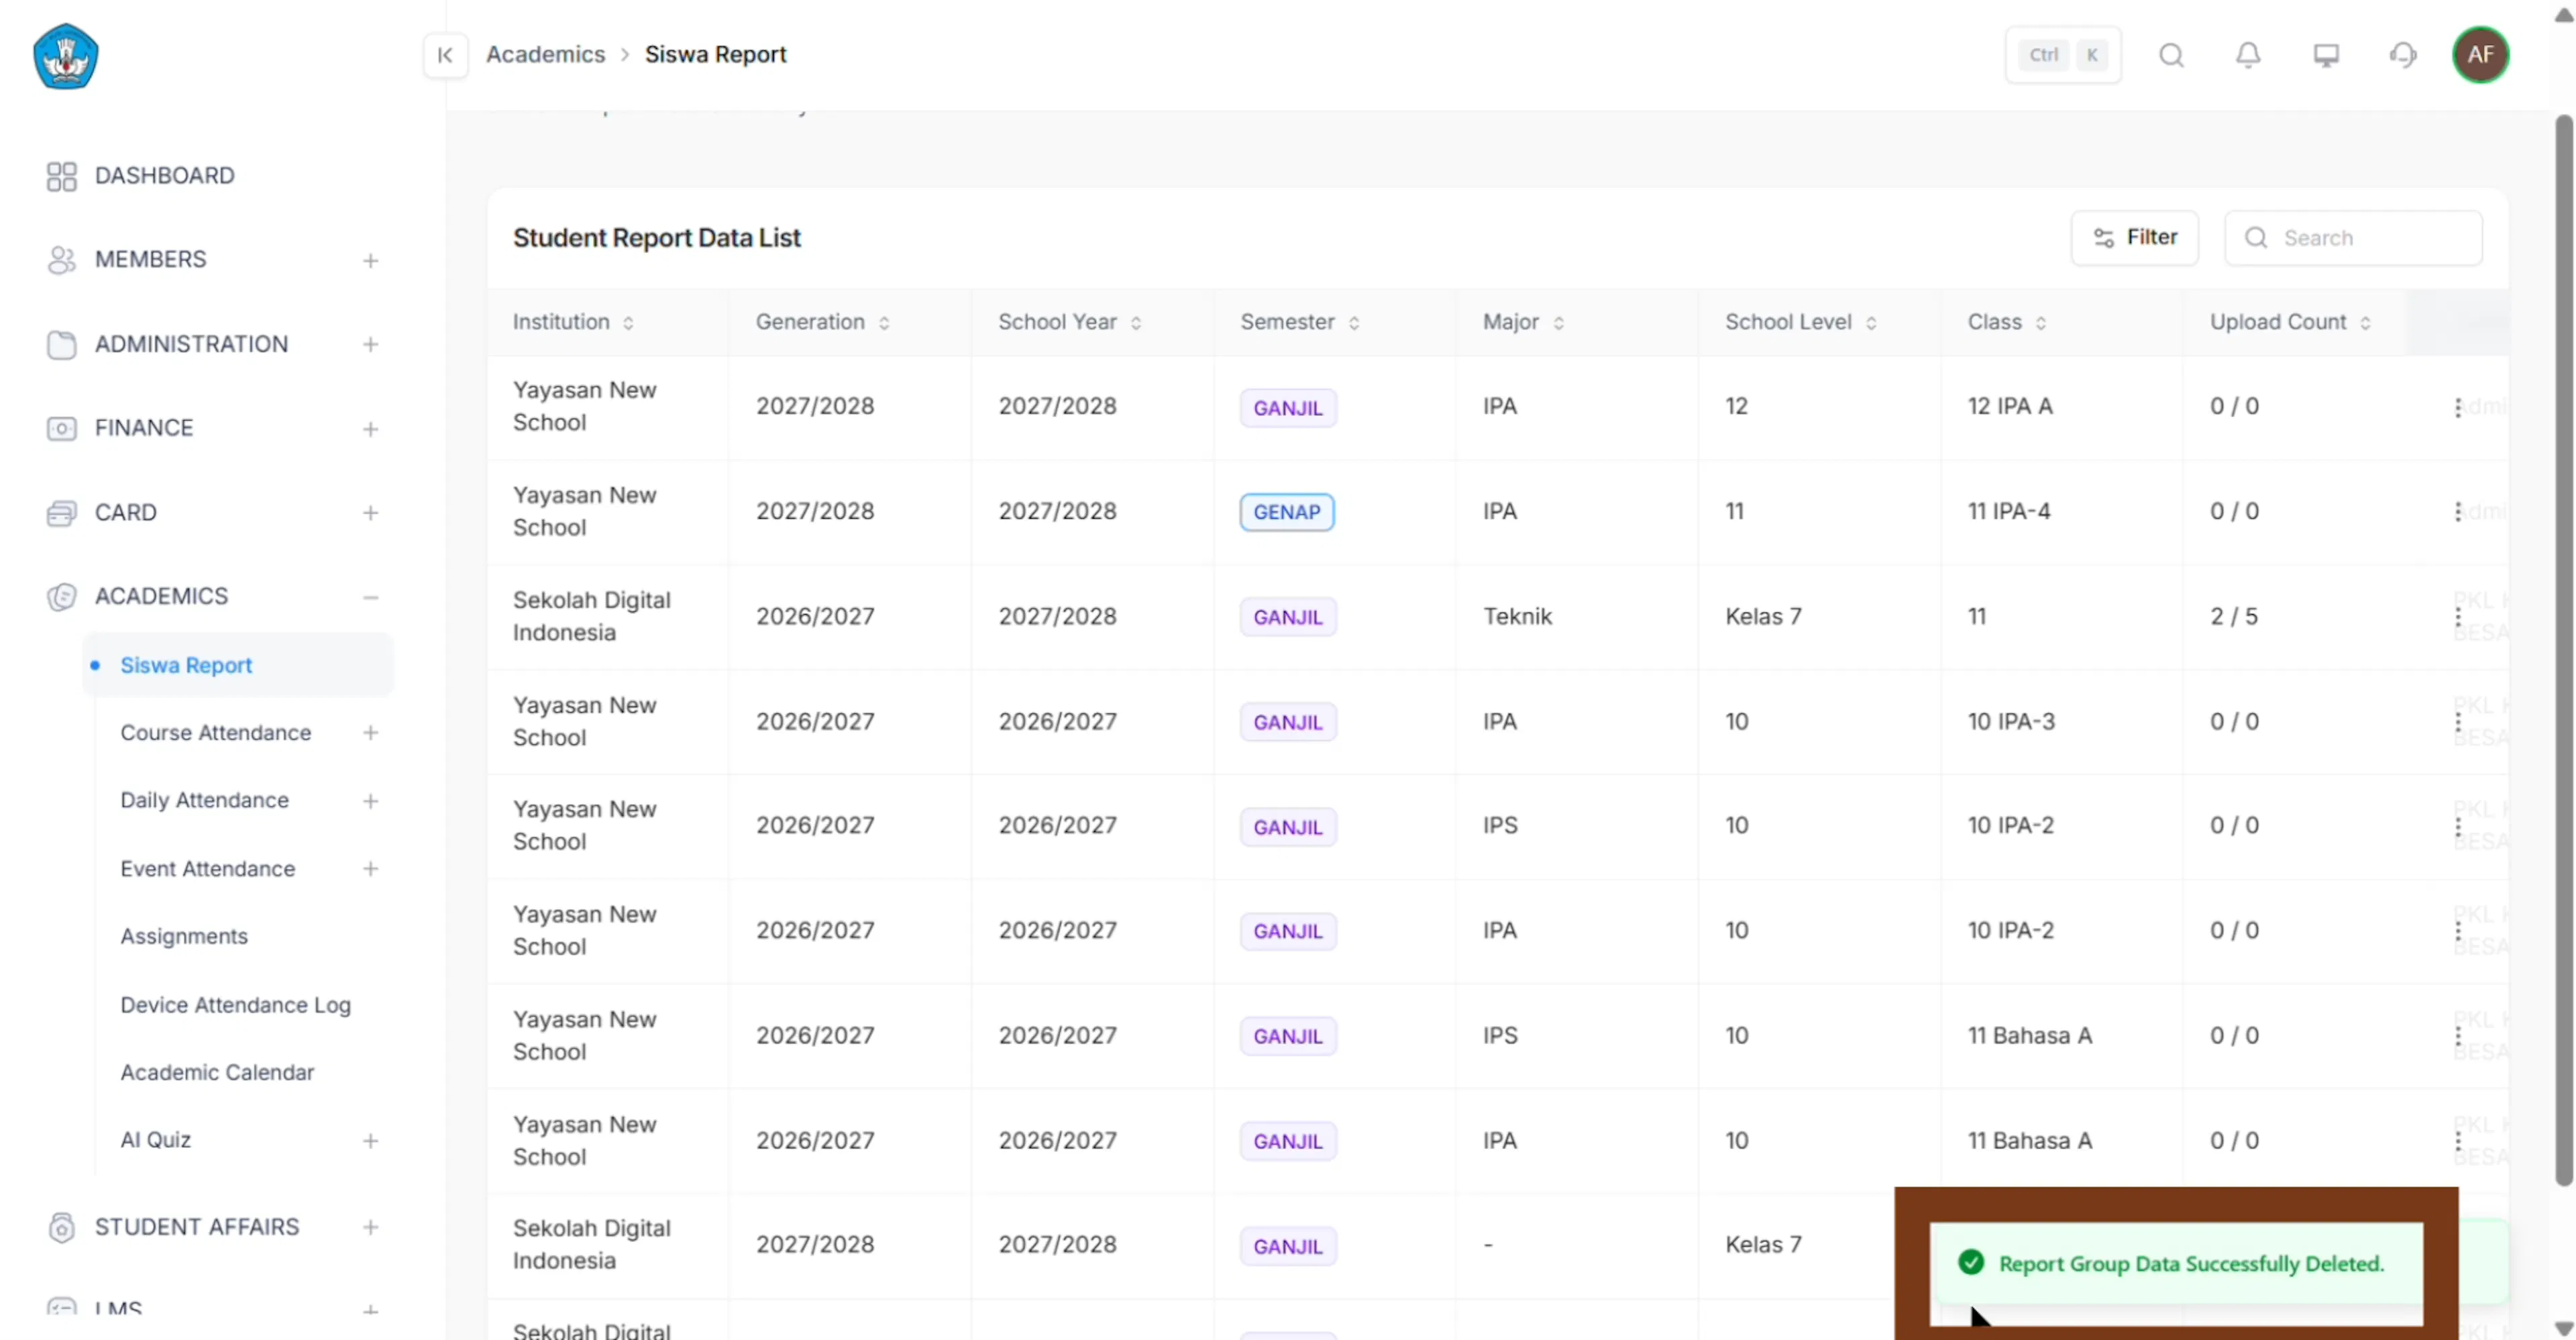2576x1340 pixels.
Task: Select Siswa Report in the sidebar
Action: point(238,665)
